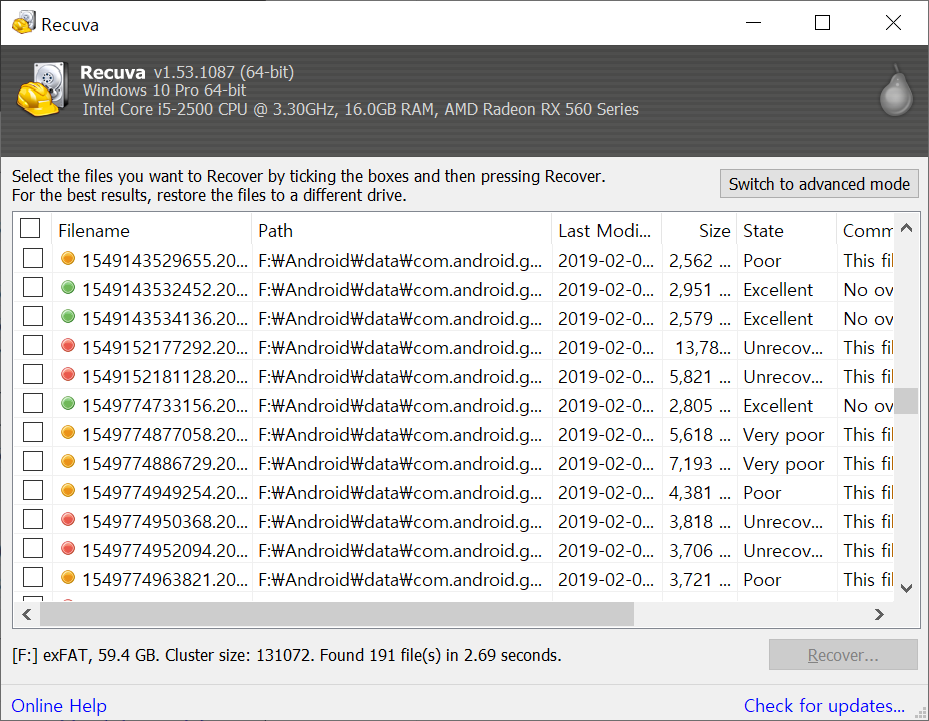
Task: Click green status dot for 1549143532452 file
Action: (68, 287)
